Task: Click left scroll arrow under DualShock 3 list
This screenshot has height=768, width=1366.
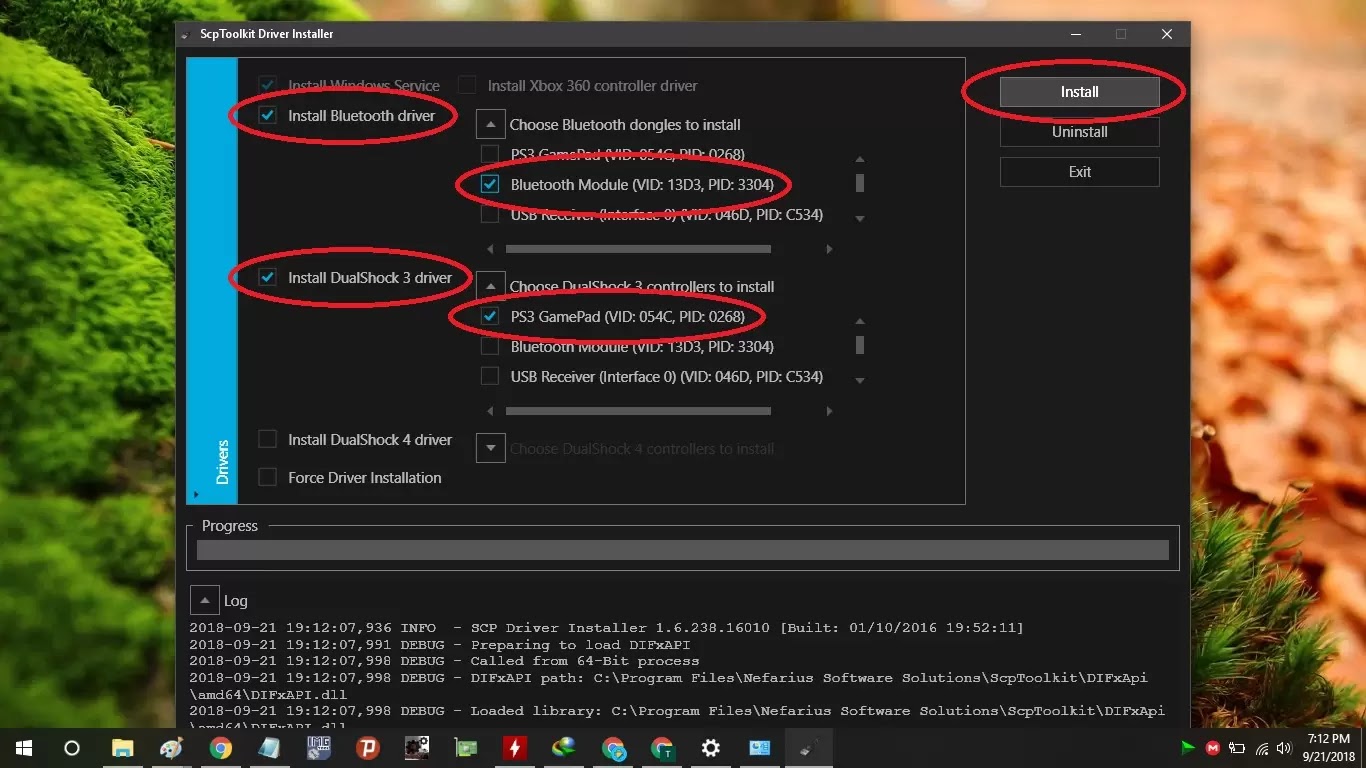Action: pyautogui.click(x=490, y=410)
